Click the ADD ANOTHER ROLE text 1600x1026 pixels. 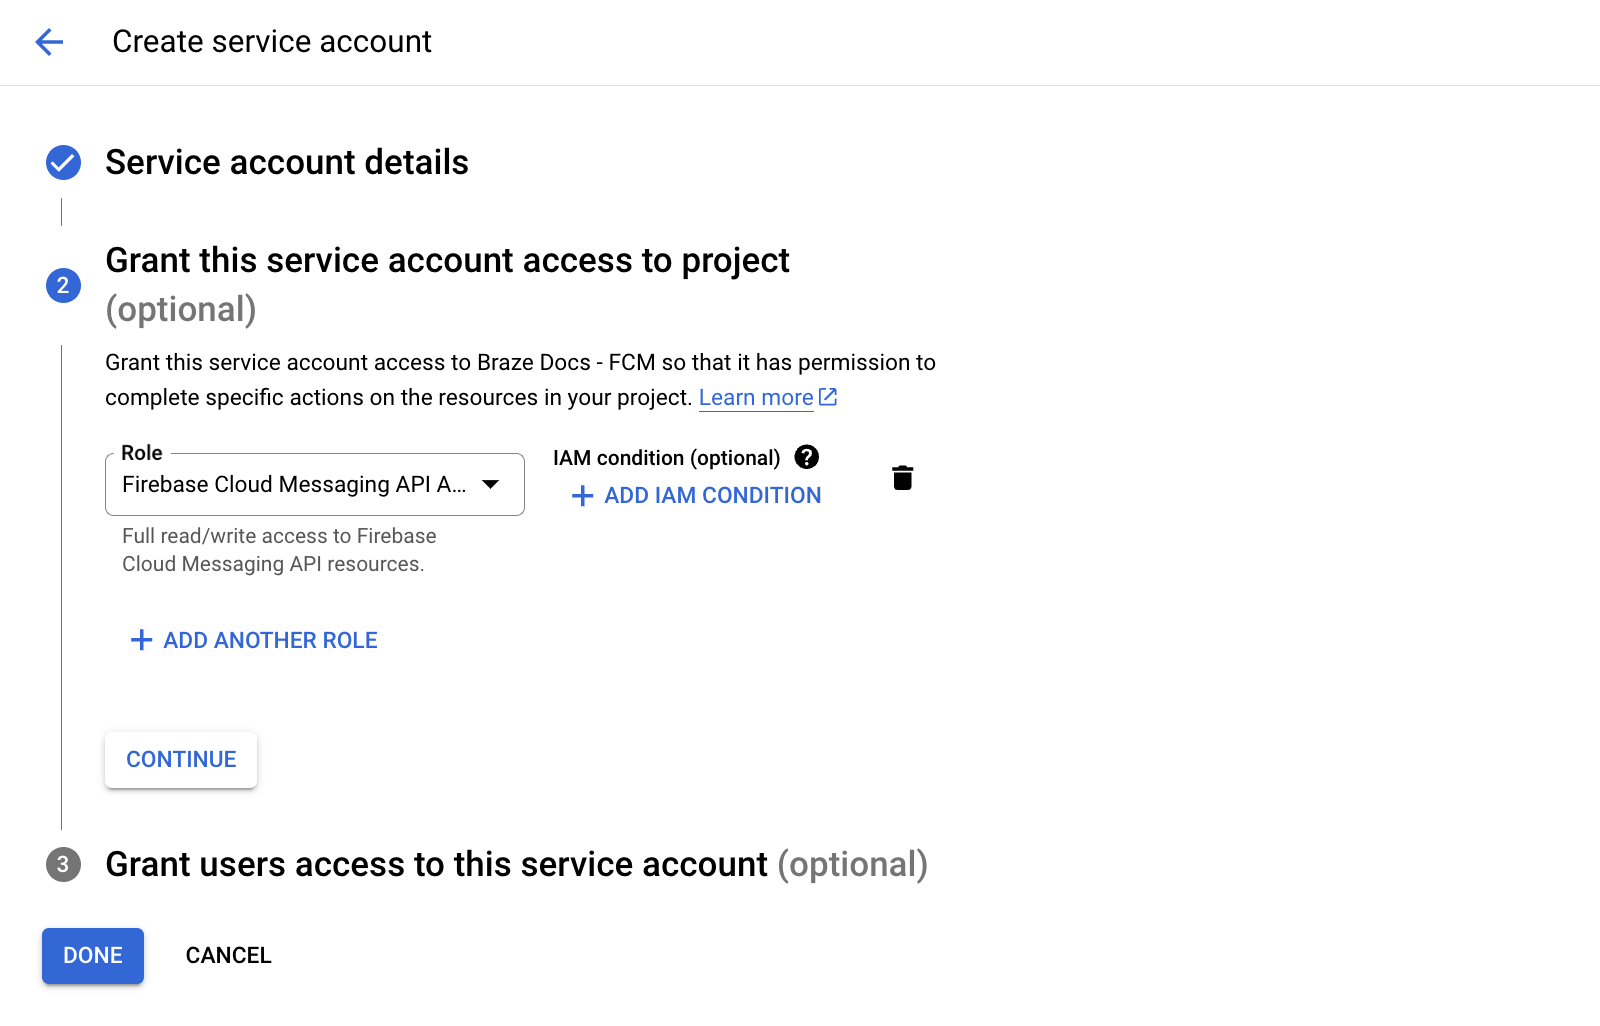[270, 640]
